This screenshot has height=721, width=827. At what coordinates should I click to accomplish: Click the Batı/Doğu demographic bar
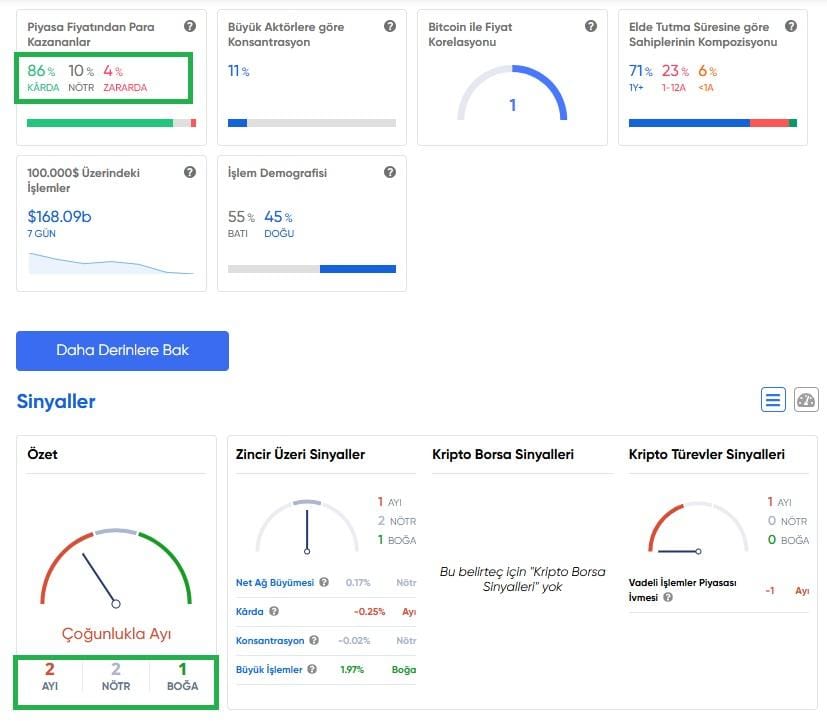(x=311, y=268)
